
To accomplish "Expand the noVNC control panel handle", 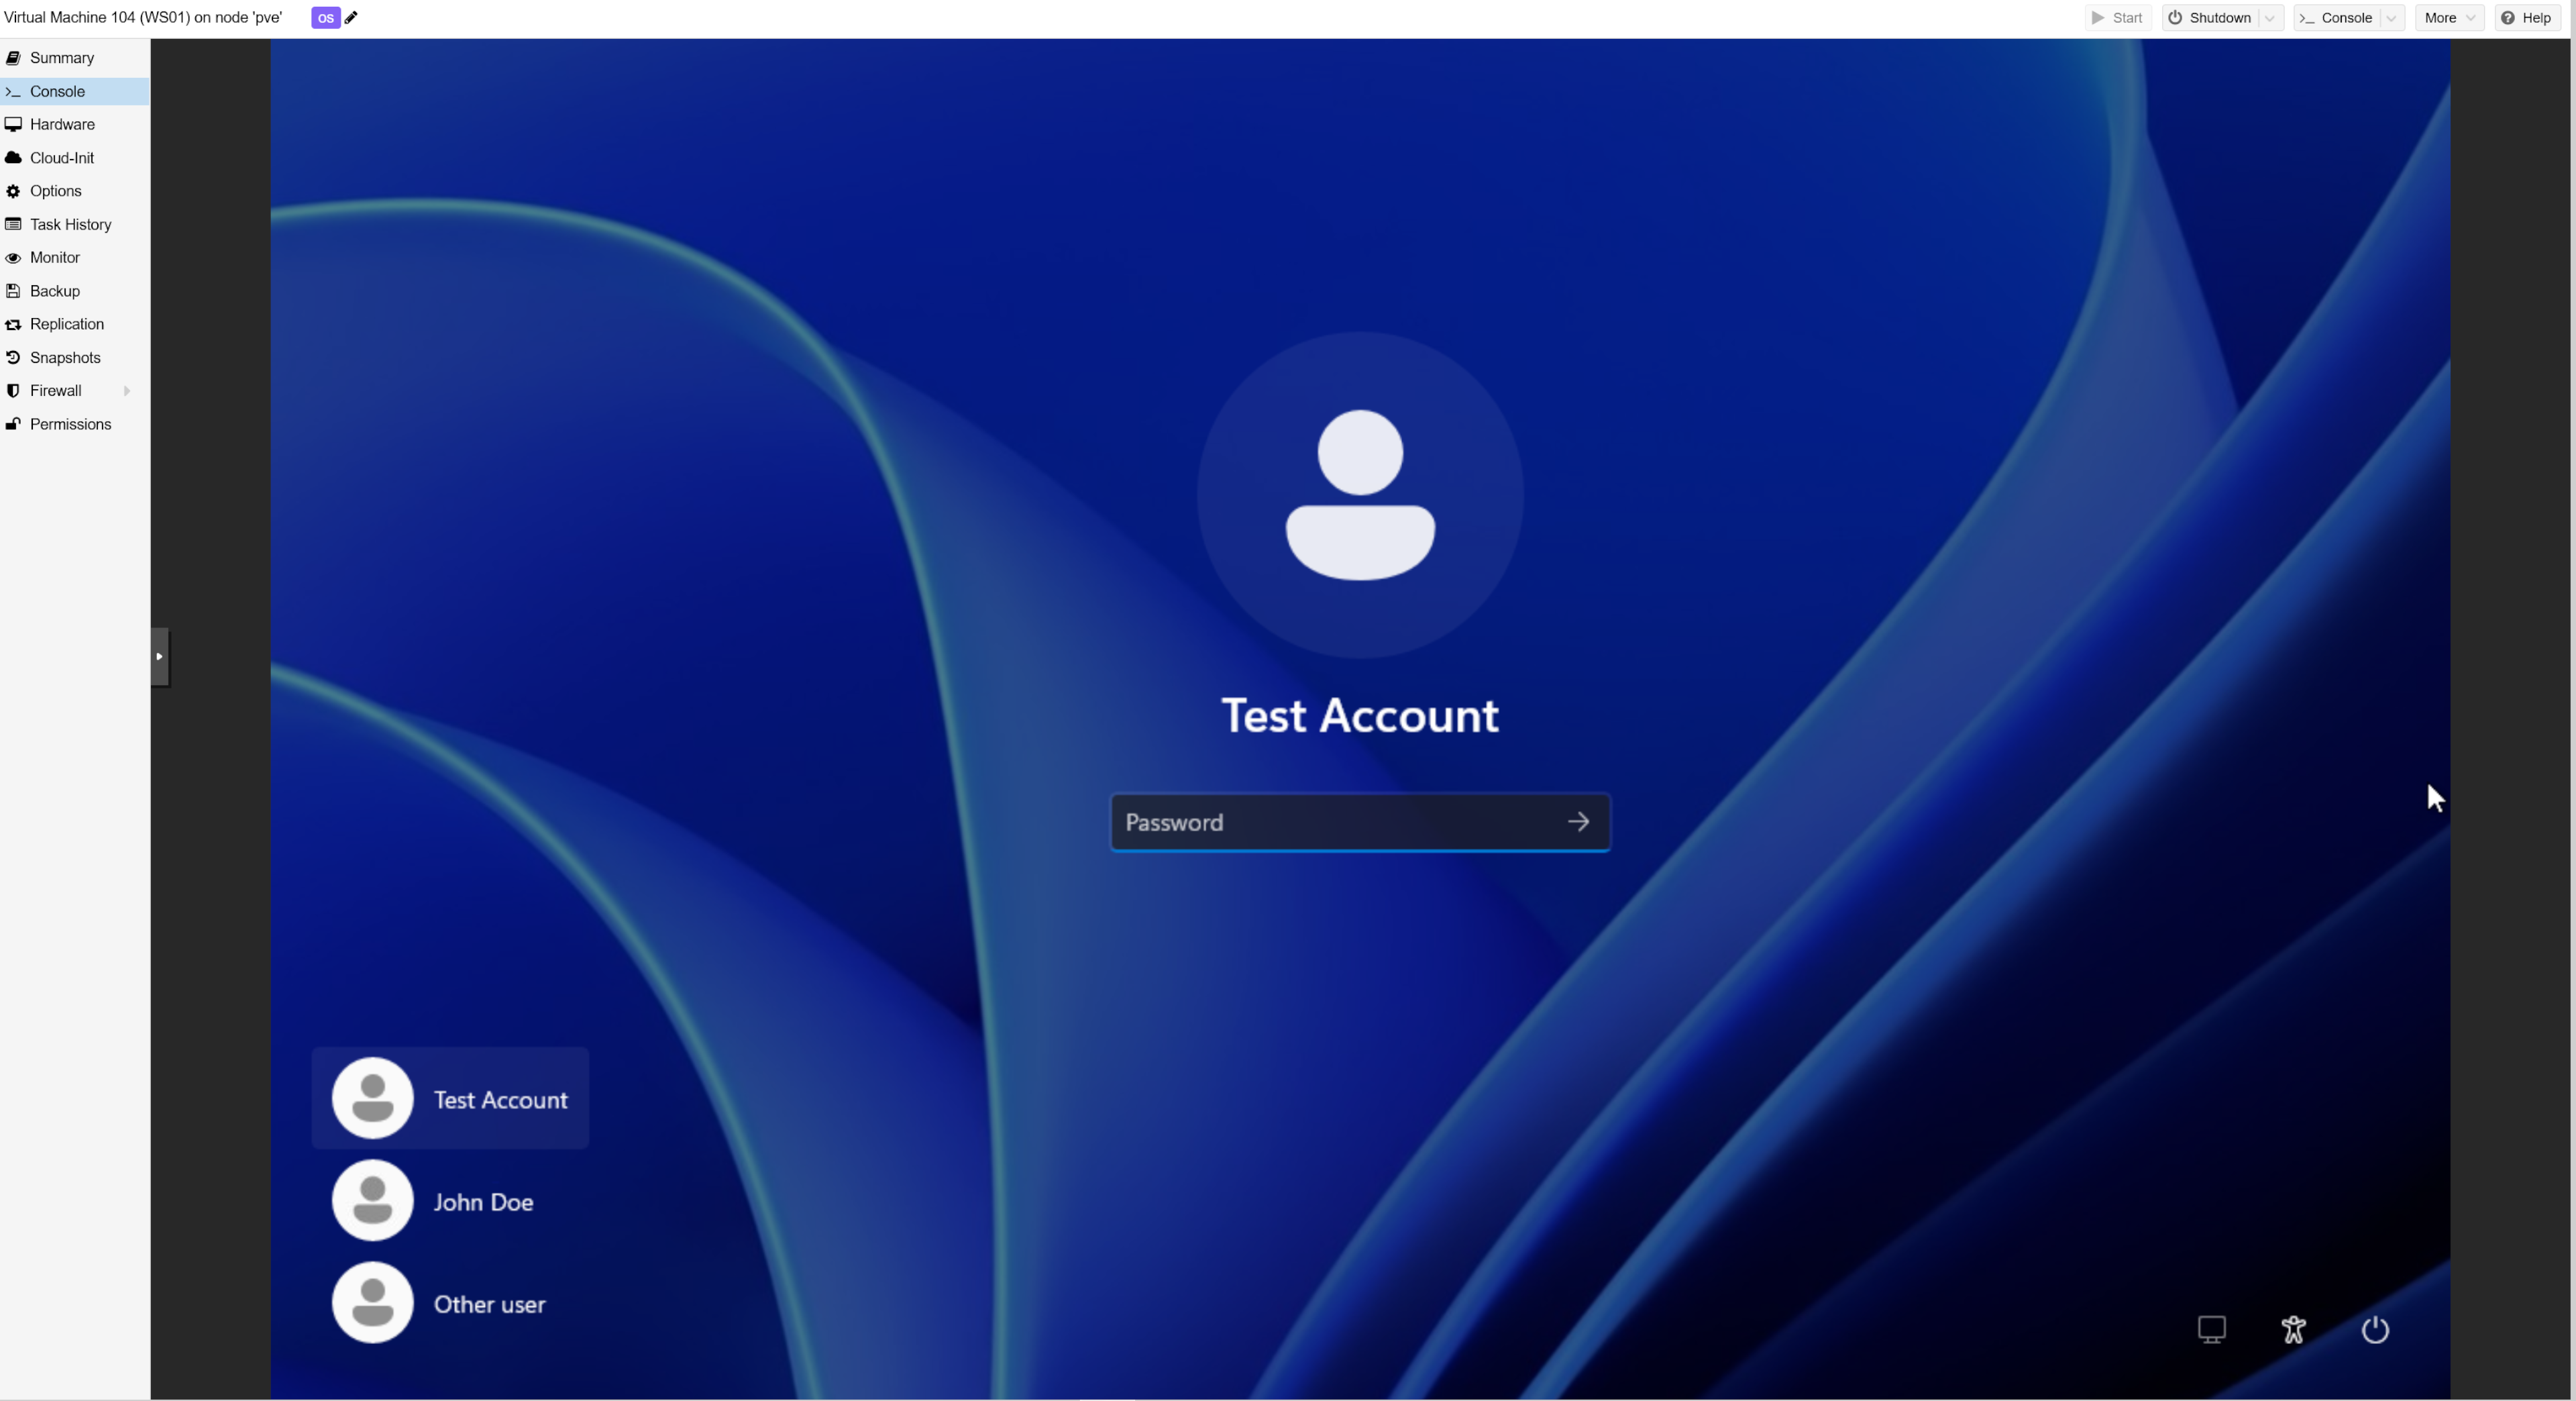I will pyautogui.click(x=160, y=657).
